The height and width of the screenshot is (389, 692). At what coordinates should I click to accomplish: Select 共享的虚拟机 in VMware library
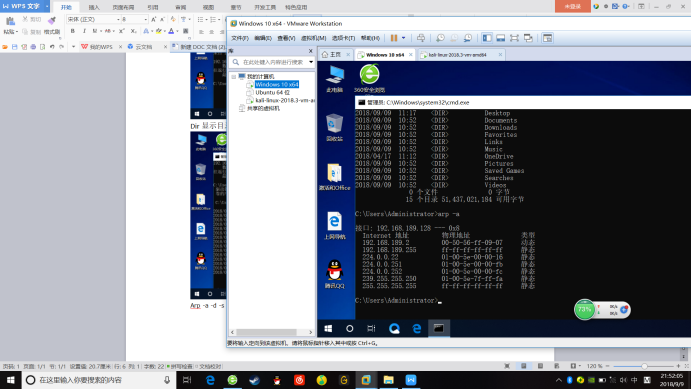(x=263, y=109)
